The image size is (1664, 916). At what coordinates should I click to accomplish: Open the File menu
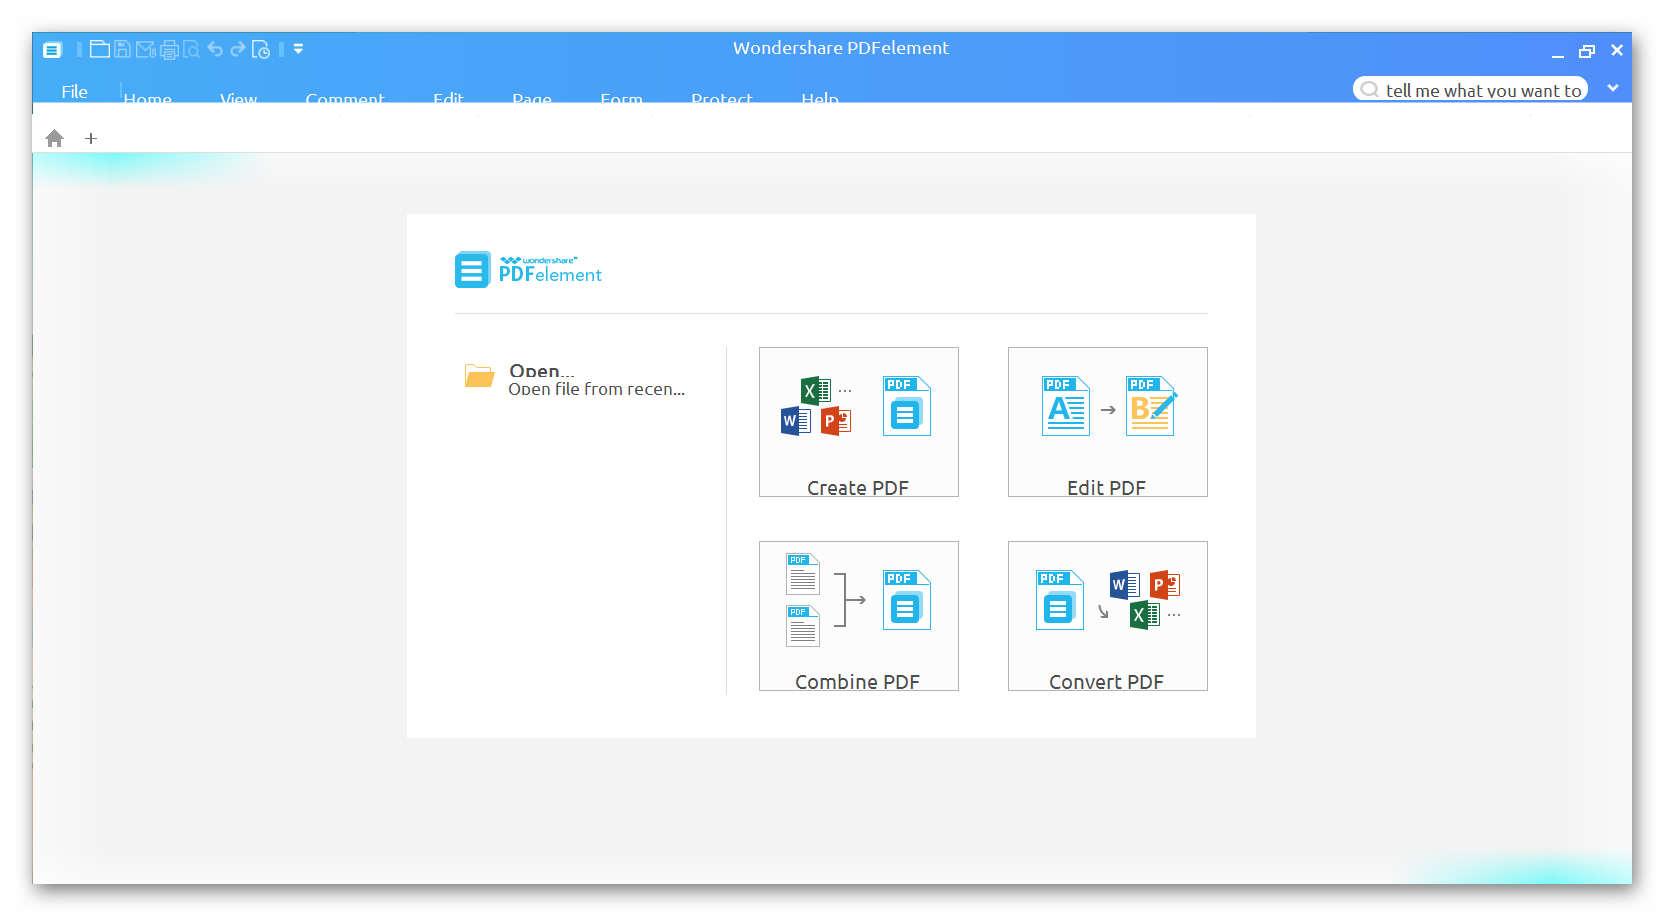pos(74,91)
